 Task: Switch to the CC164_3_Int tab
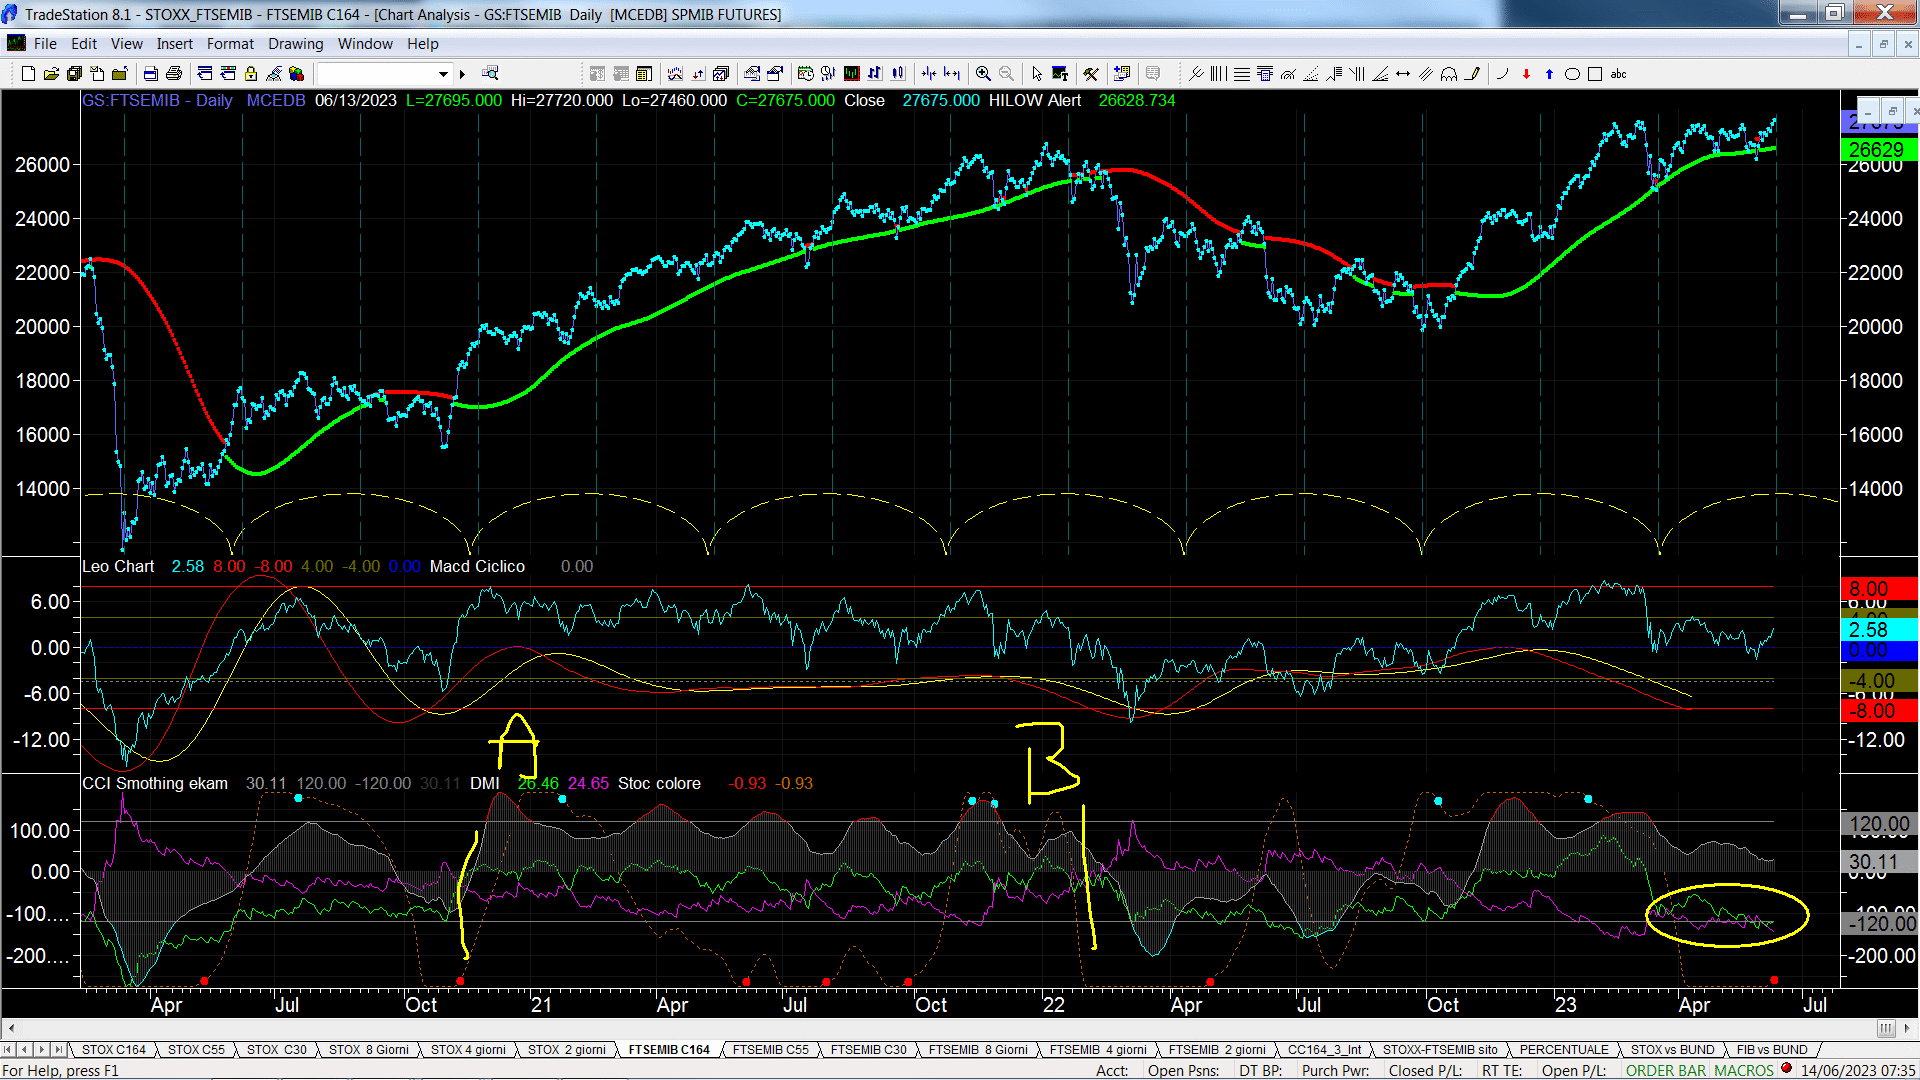click(x=1324, y=1050)
